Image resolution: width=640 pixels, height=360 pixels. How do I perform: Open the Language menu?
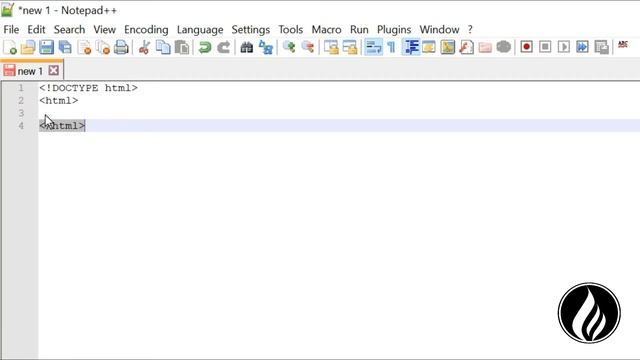point(200,30)
